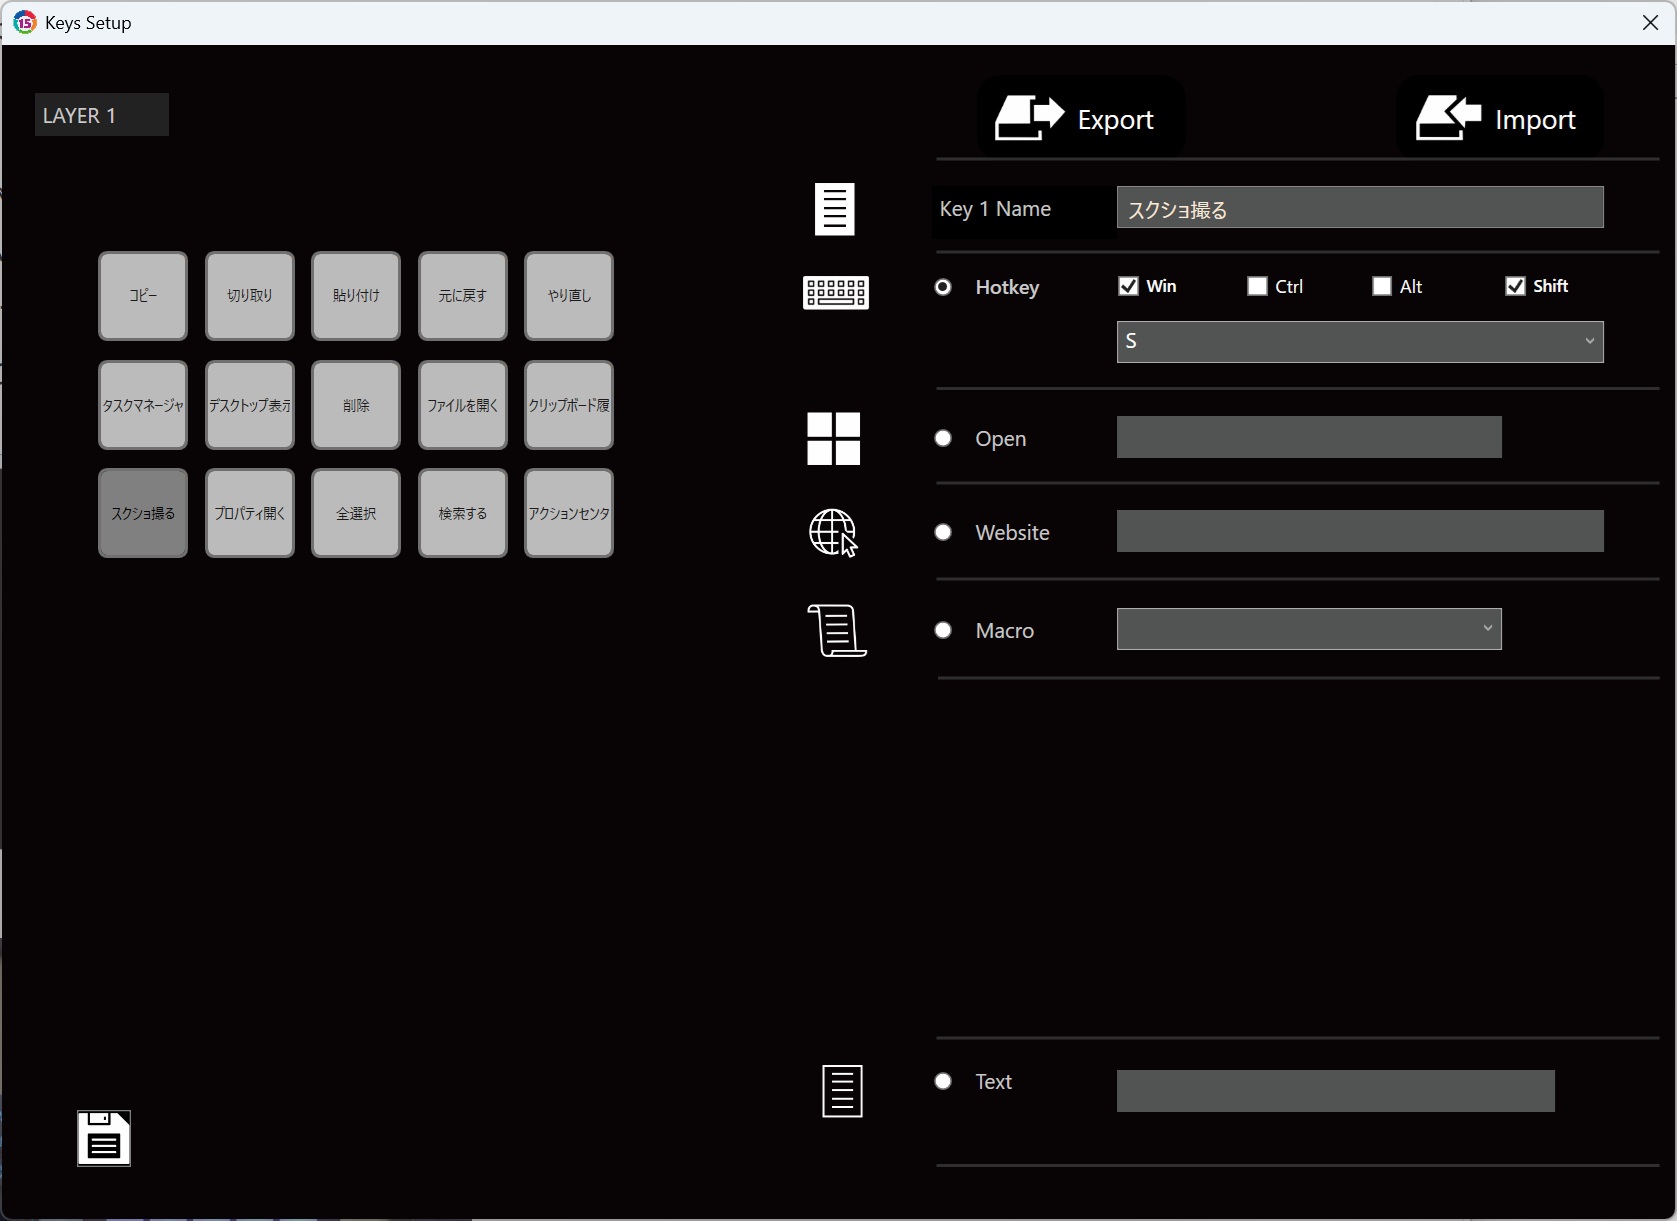
Task: Expand the Macro selection dropdown
Action: pyautogui.click(x=1308, y=629)
